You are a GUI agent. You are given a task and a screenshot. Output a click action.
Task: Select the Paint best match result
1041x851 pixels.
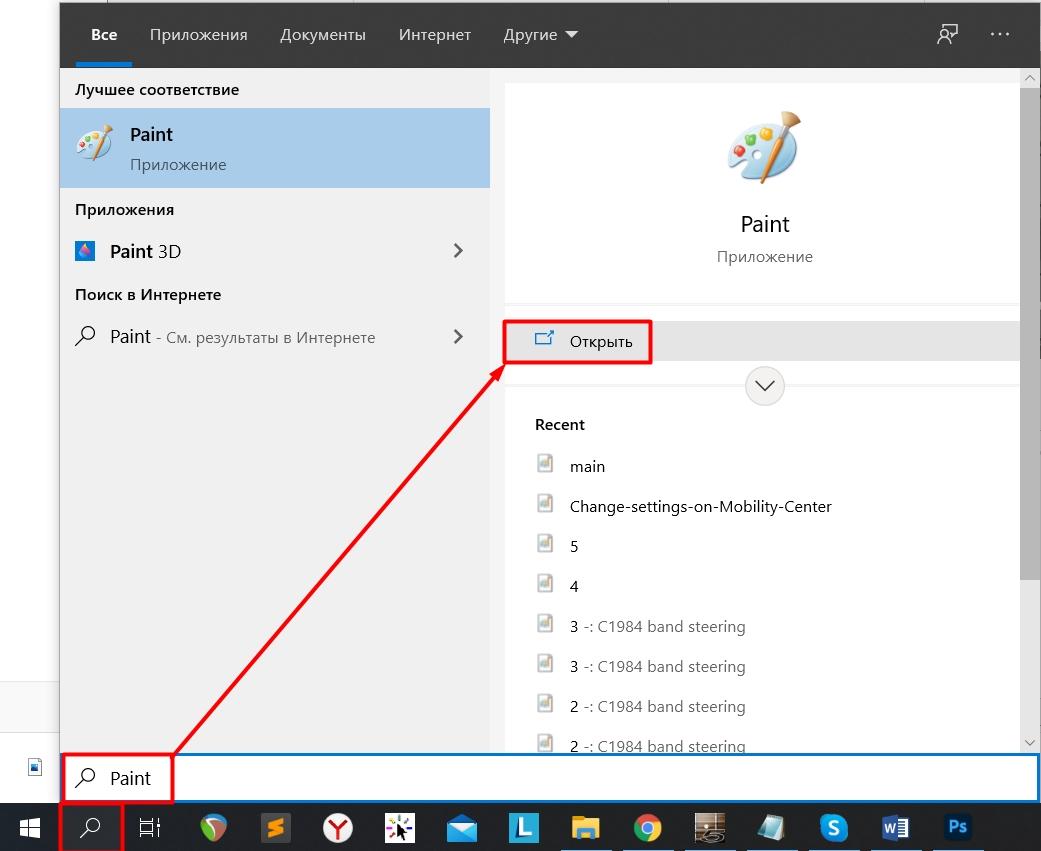[x=275, y=148]
